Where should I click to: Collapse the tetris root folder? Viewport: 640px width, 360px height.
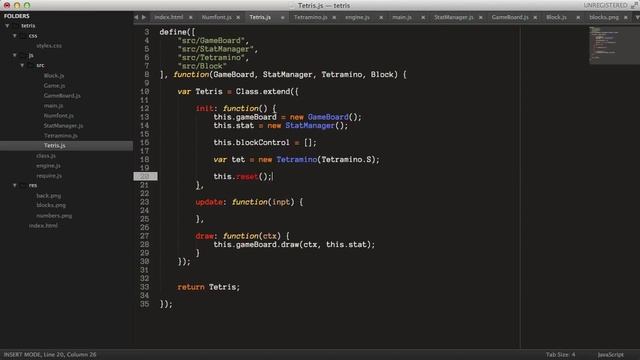(7, 26)
